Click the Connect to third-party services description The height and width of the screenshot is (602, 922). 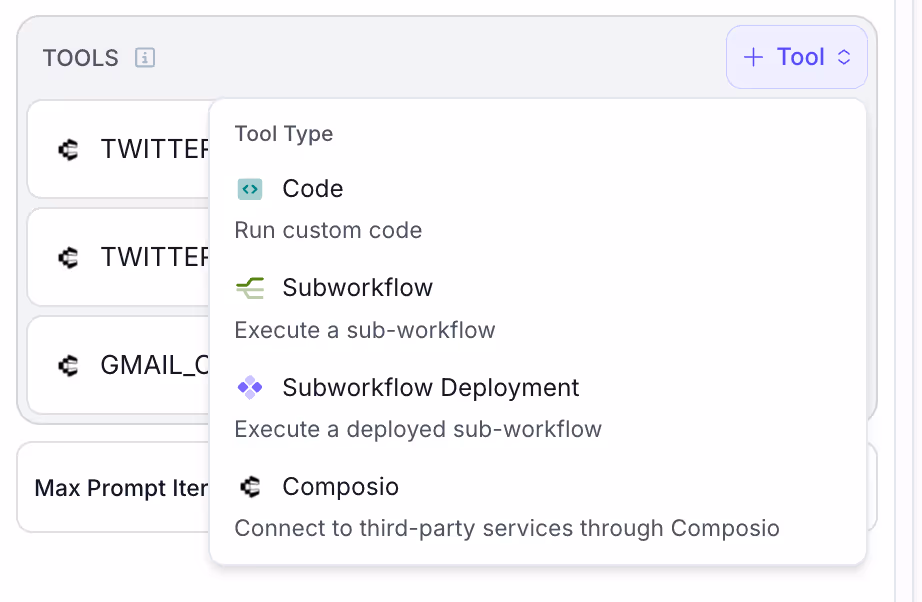tap(507, 528)
